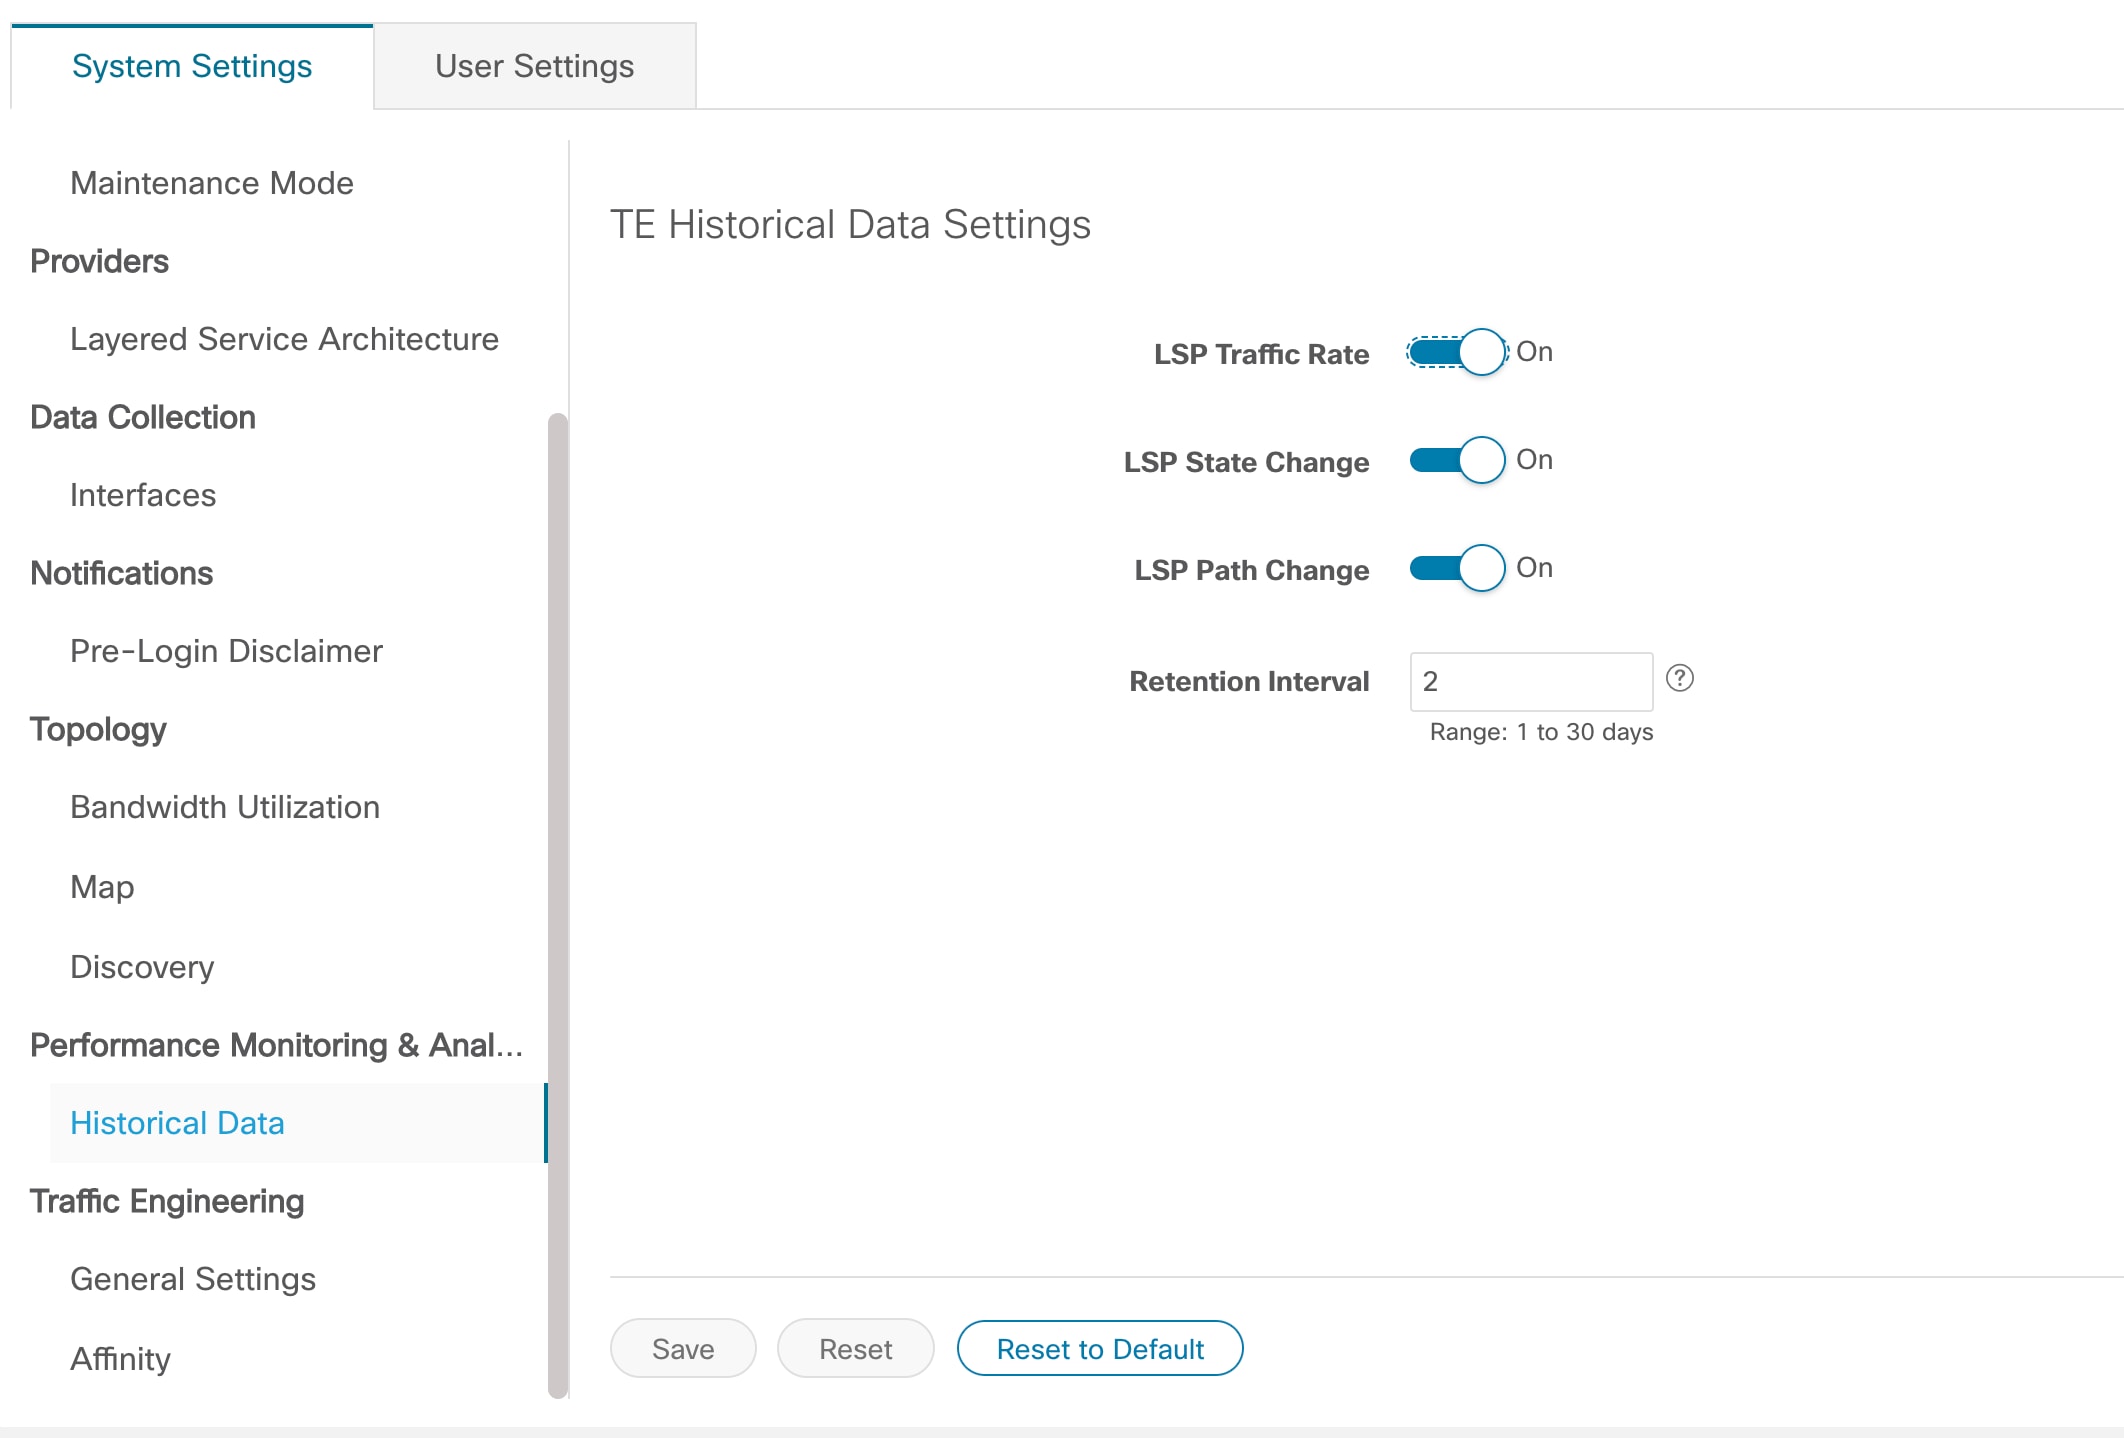Image resolution: width=2124 pixels, height=1438 pixels.
Task: Click the Retention Interval help icon
Action: (x=1680, y=678)
